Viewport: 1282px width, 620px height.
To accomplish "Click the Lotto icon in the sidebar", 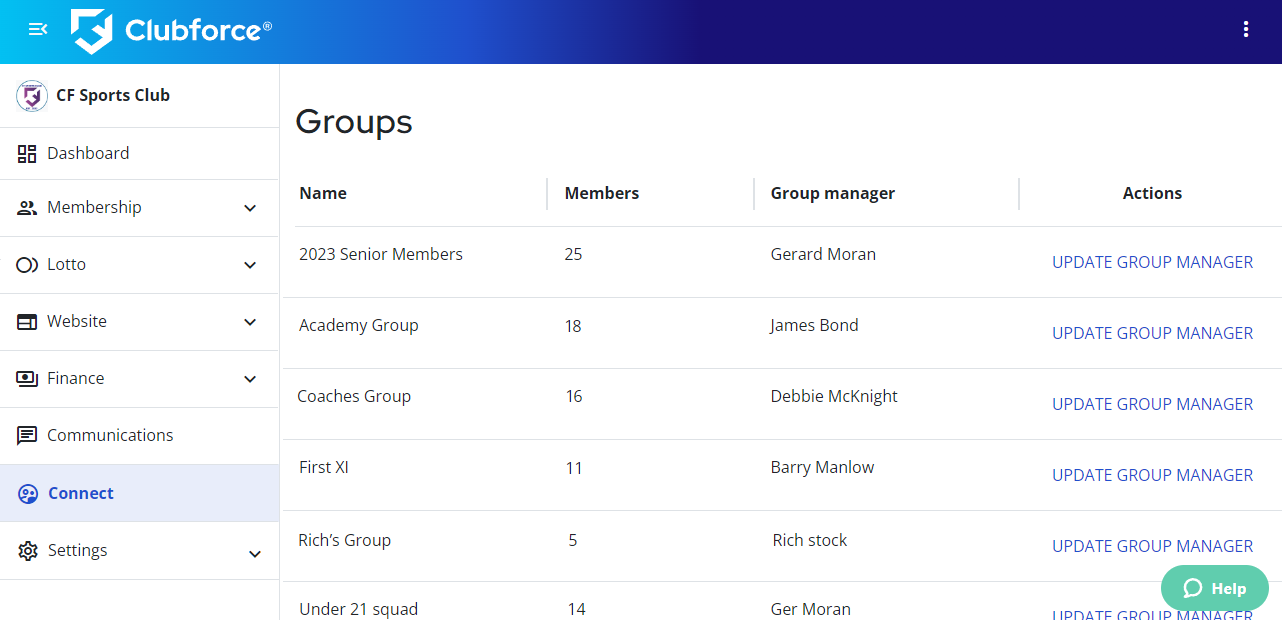I will point(27,265).
